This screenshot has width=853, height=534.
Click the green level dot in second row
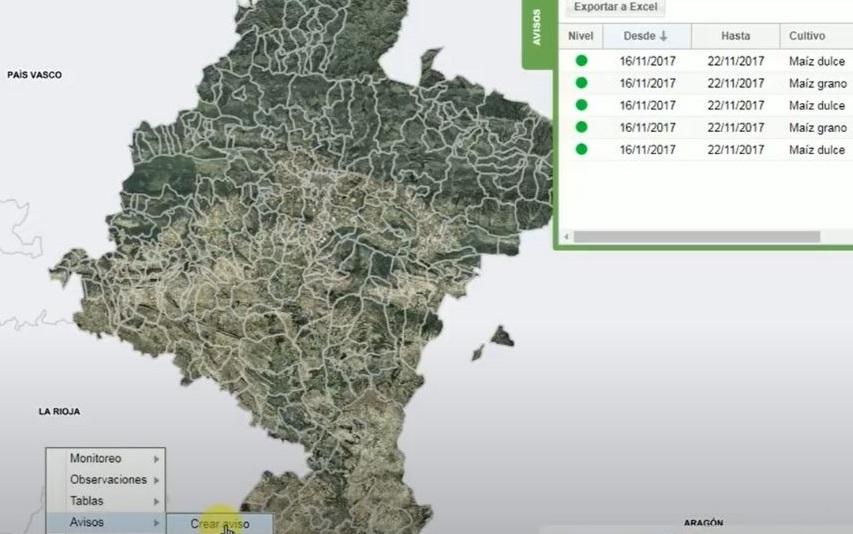[x=581, y=83]
